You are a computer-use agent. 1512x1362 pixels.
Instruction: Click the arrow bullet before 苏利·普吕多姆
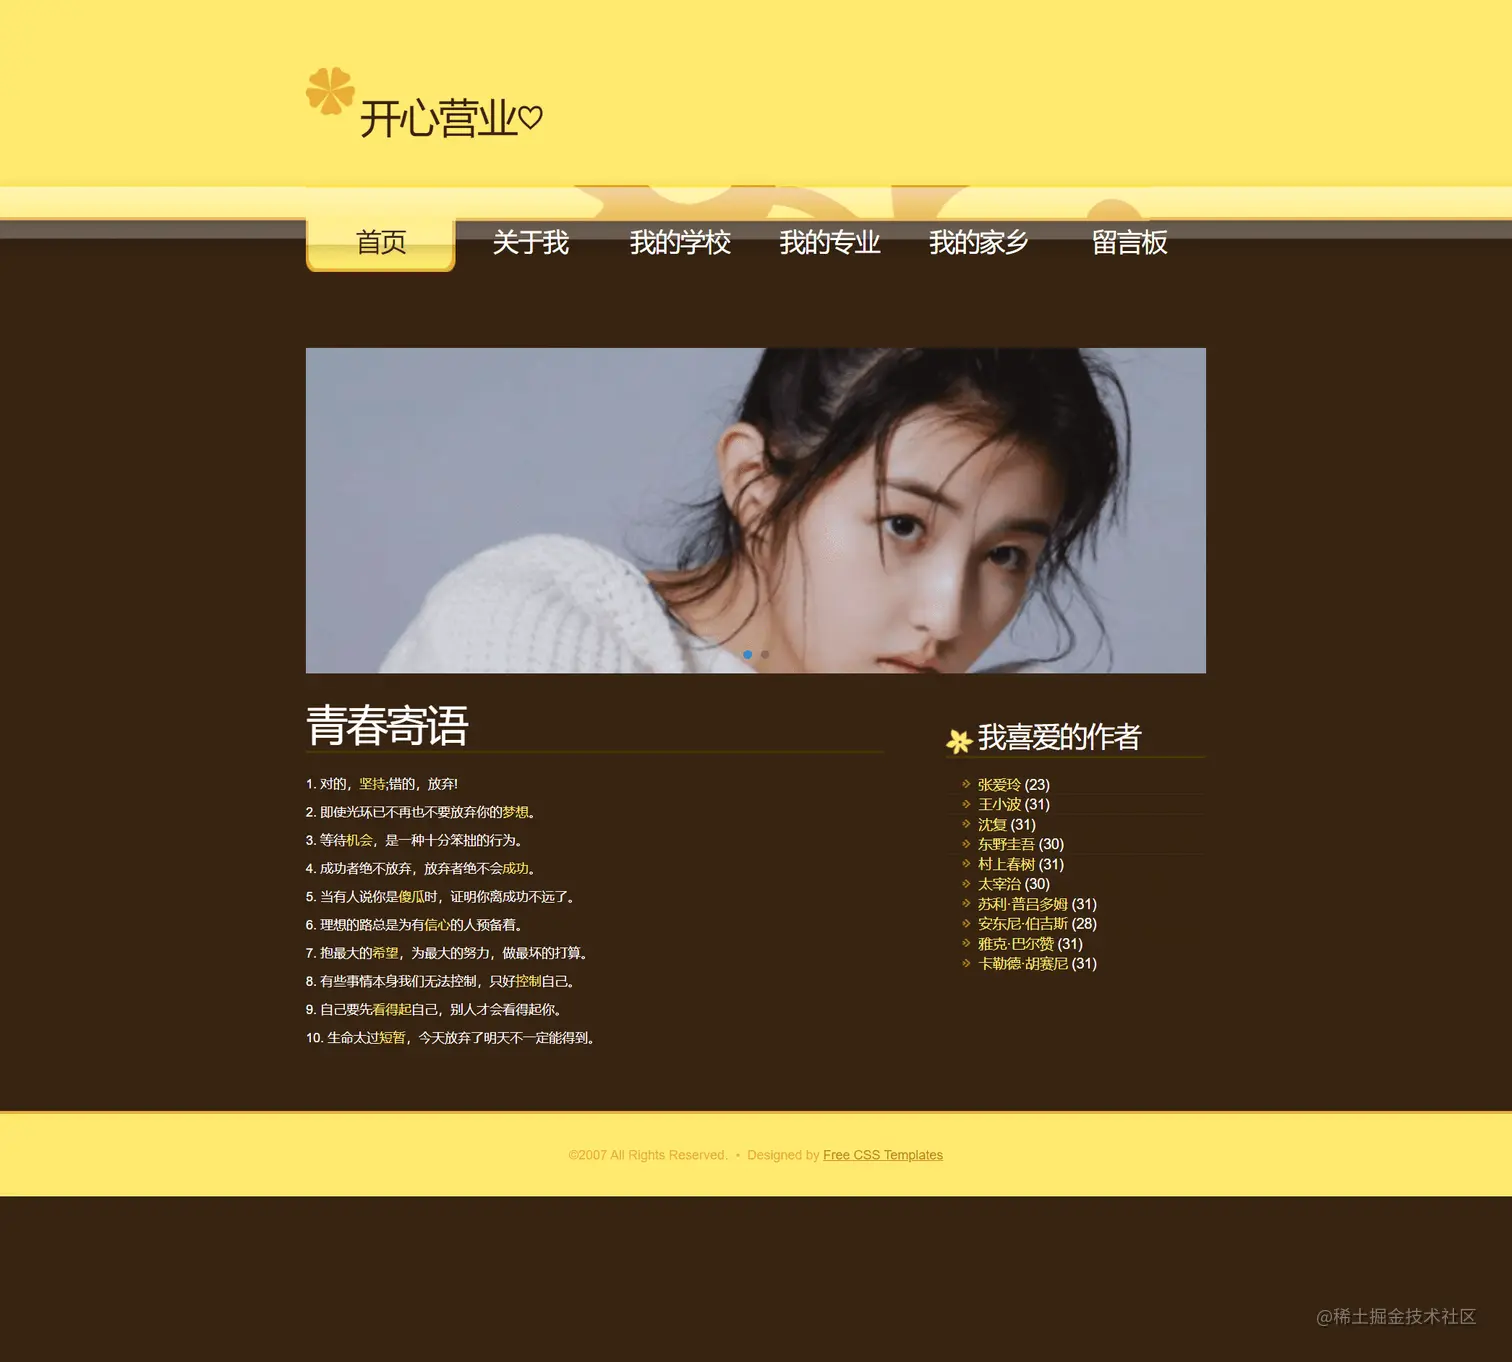[966, 903]
